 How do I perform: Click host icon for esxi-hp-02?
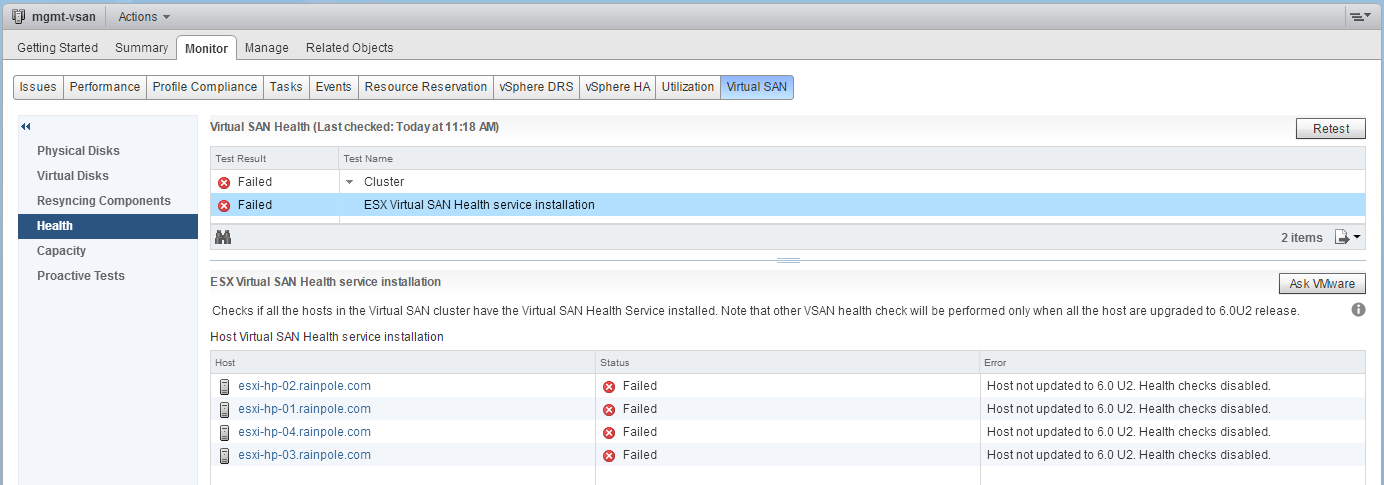click(x=225, y=386)
